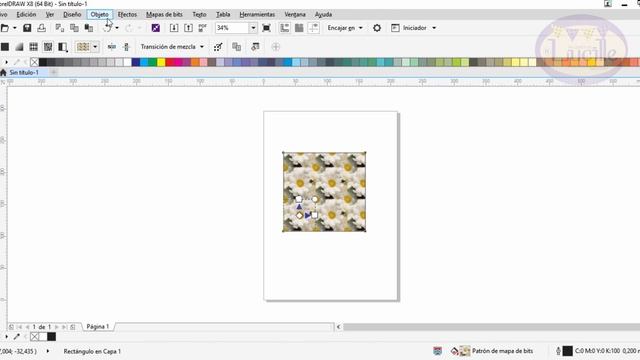
Task: Click the Publish to PDF icon
Action: (202, 28)
